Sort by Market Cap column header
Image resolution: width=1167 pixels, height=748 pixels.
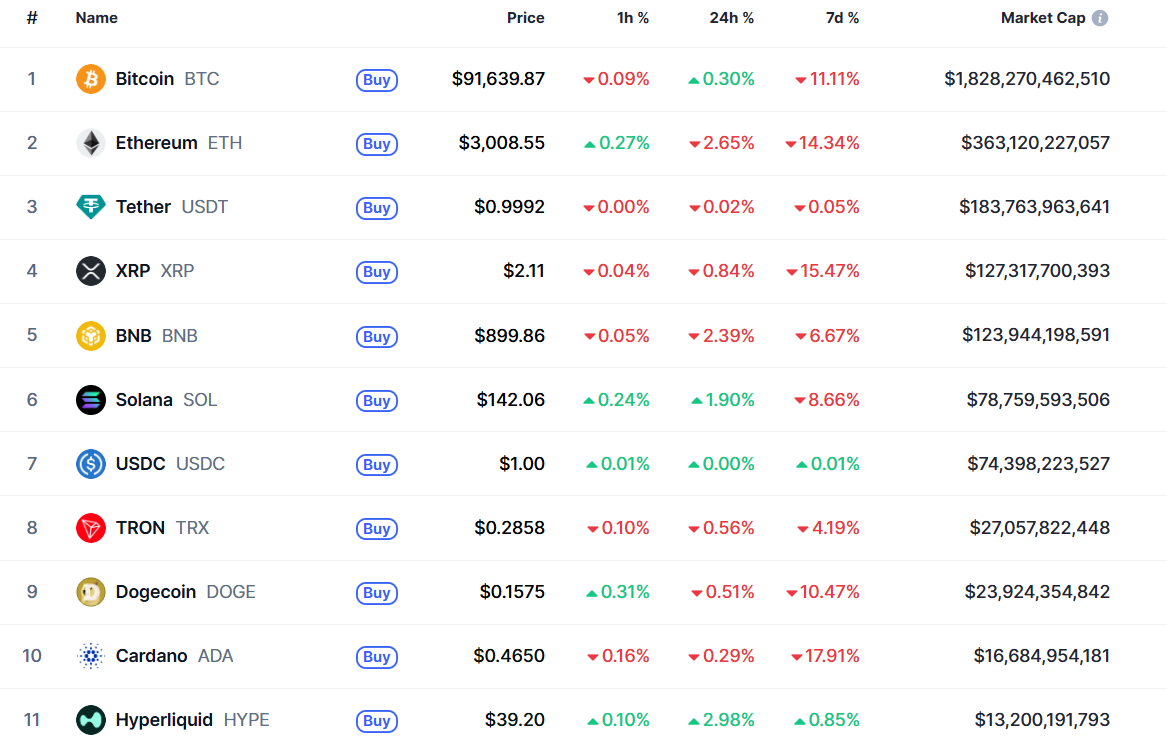pyautogui.click(x=1042, y=18)
